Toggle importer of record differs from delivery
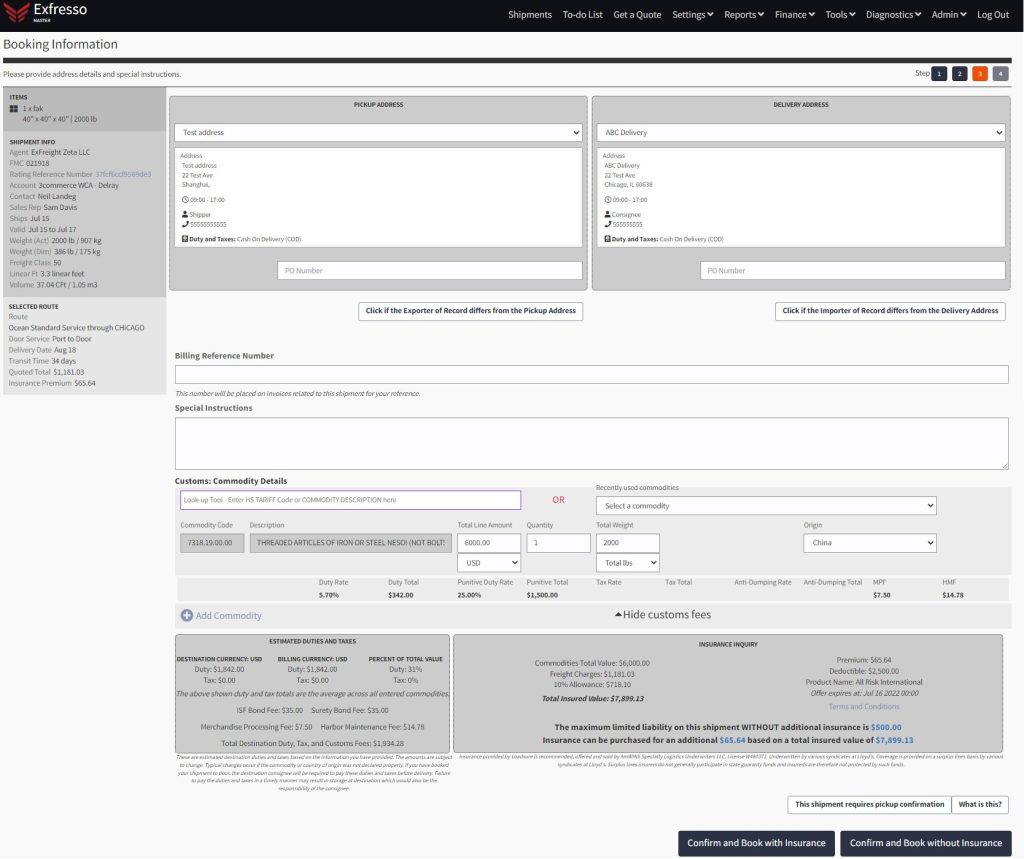 click(890, 311)
